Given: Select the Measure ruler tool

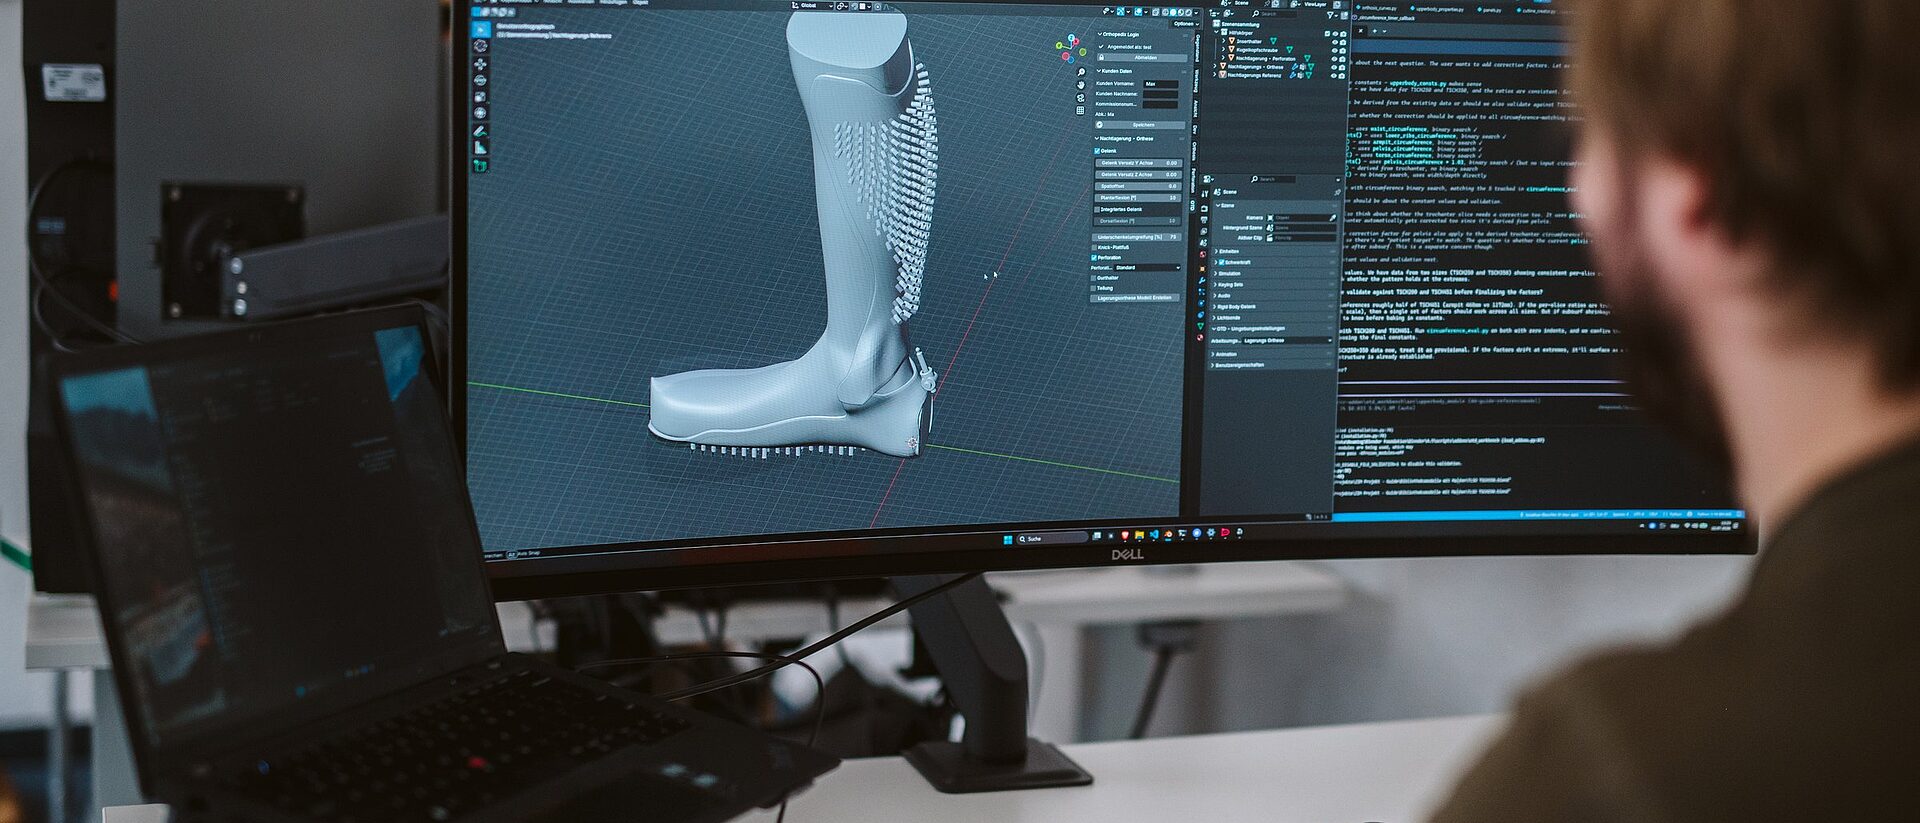Looking at the screenshot, I should click(x=480, y=148).
